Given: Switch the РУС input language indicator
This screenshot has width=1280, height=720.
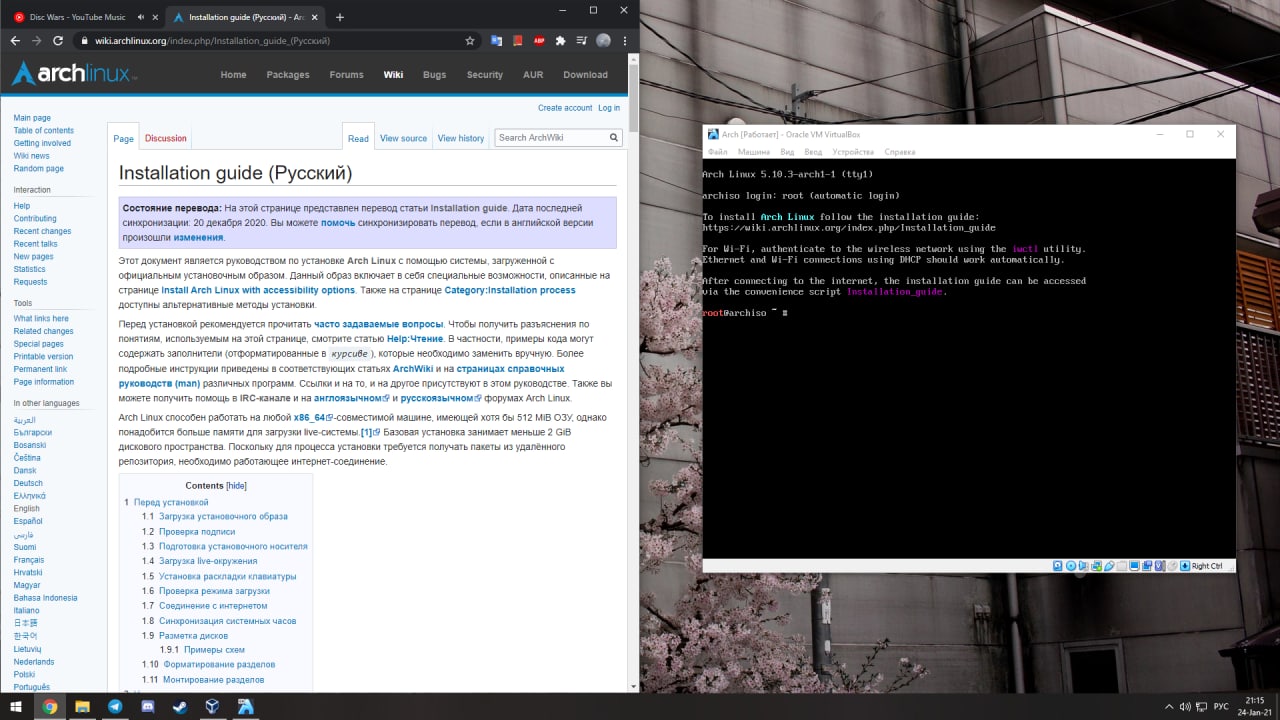Looking at the screenshot, I should (1221, 706).
